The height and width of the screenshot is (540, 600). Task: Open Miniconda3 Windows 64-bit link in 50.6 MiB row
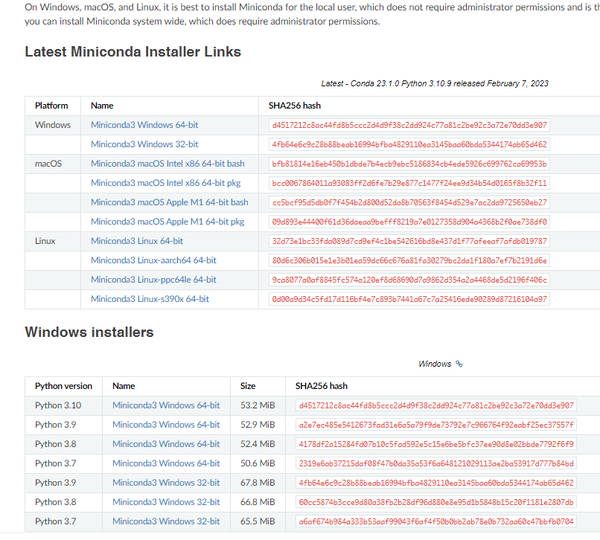166,463
